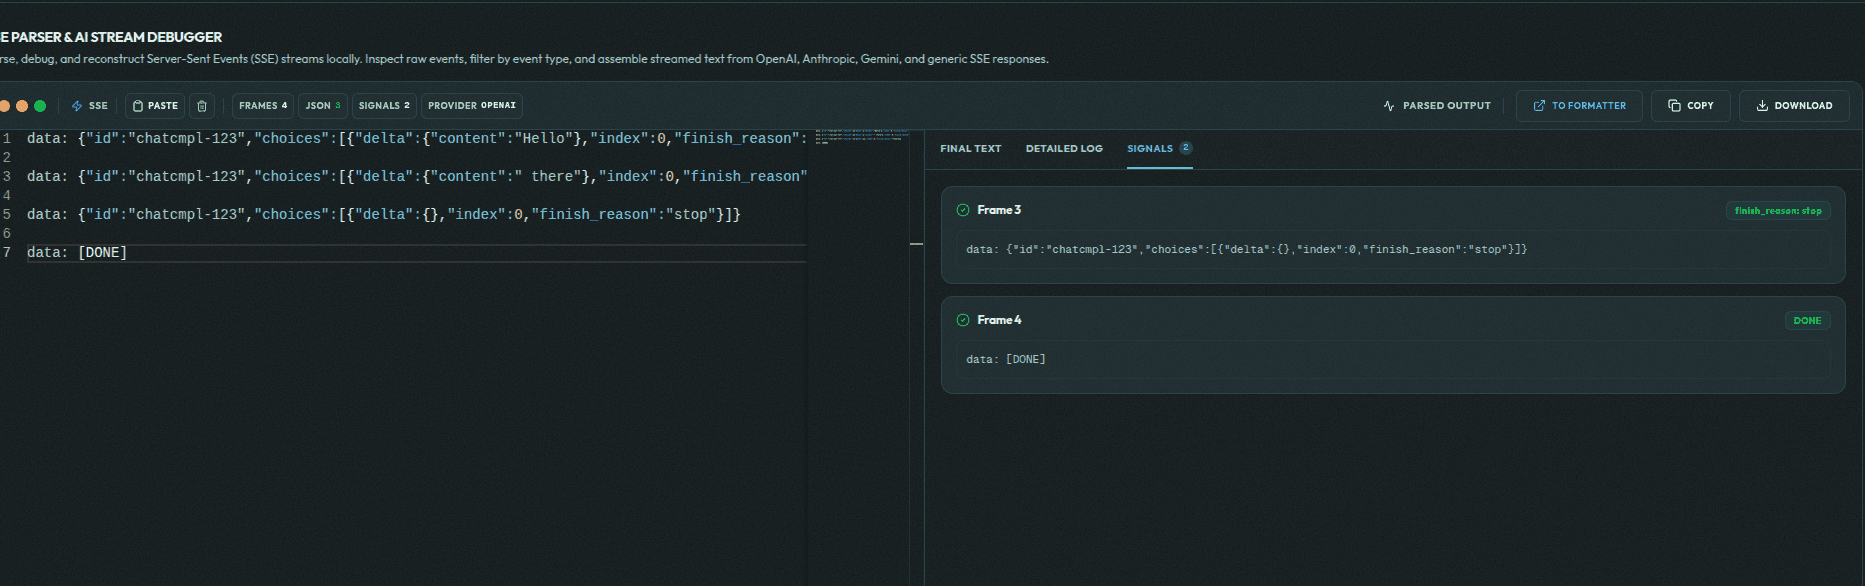Click the JSON 3 badge

coord(322,106)
